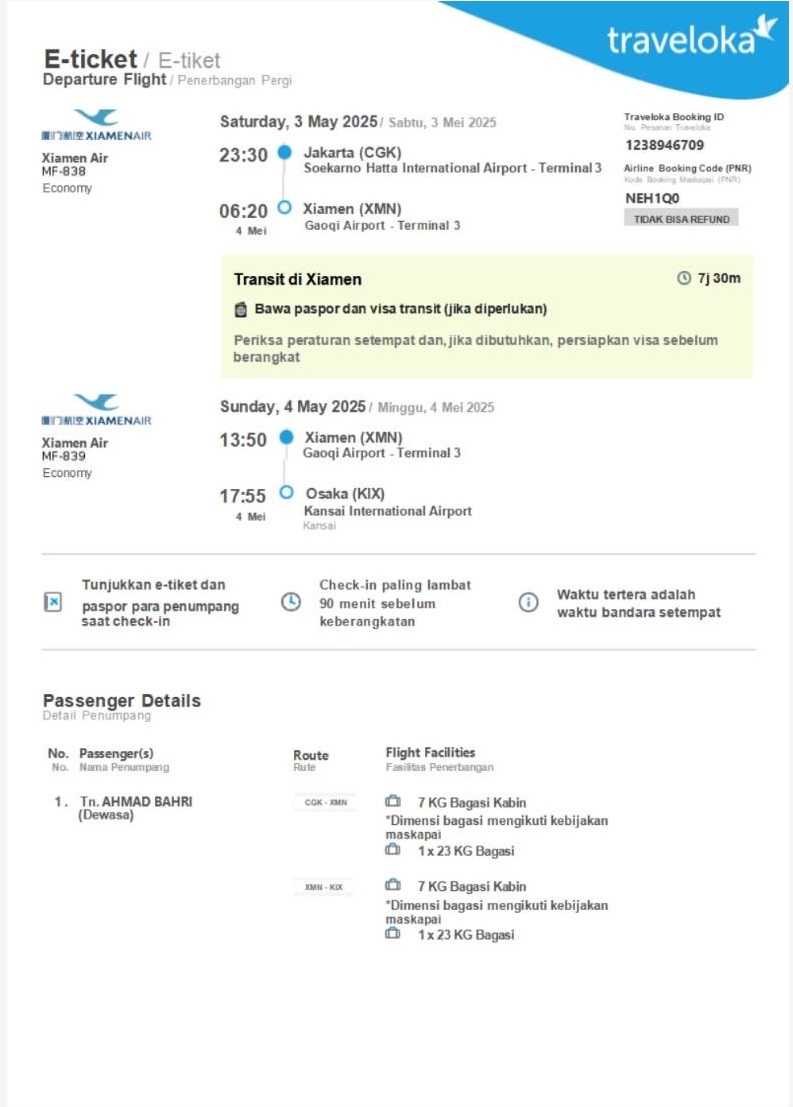Click the PNR code NEH1Q0
793x1107 pixels.
[x=652, y=198]
